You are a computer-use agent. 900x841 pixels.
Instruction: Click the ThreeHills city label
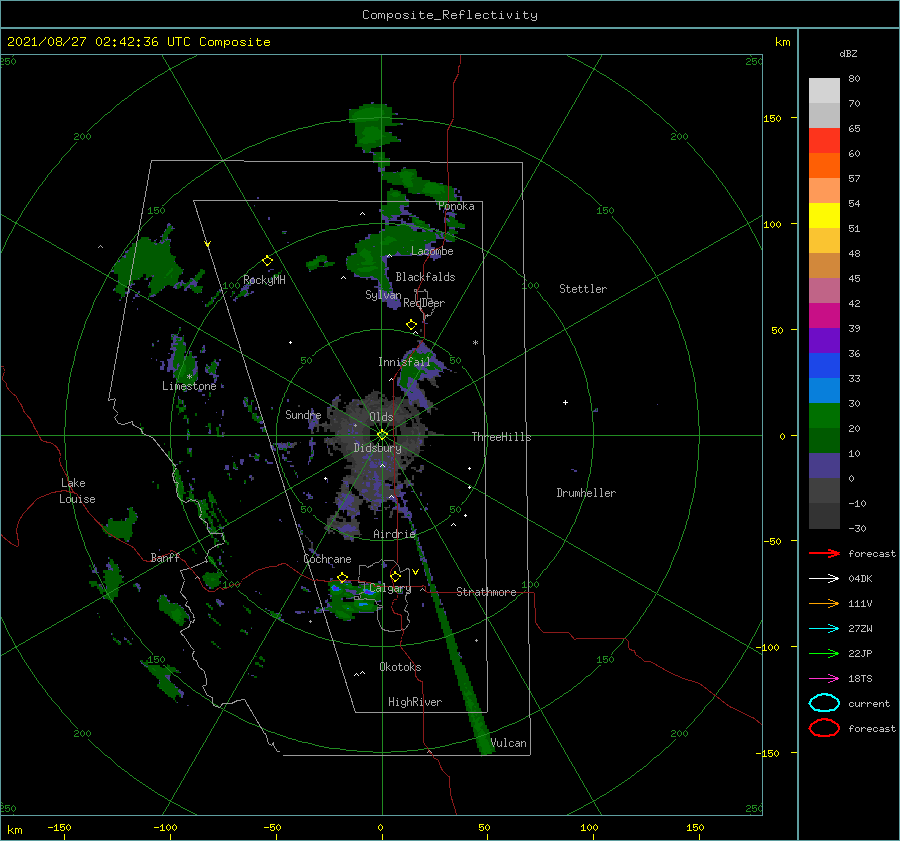502,437
